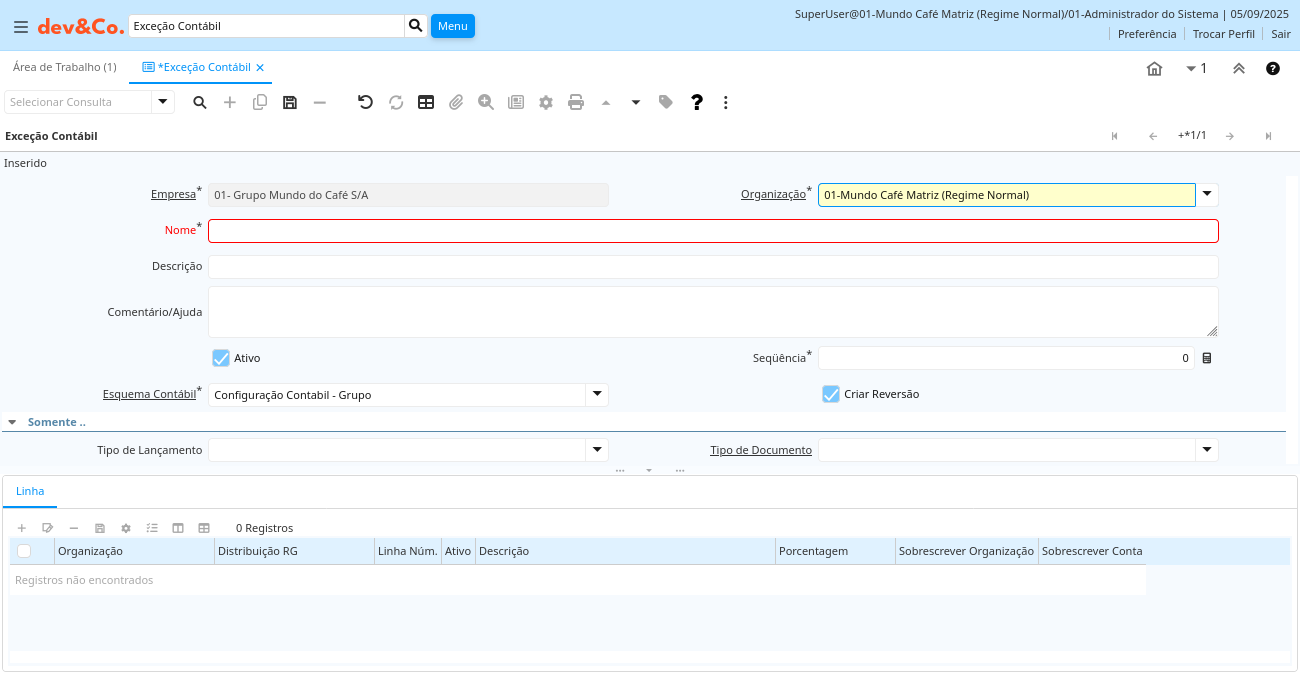Click the blue Menu button
This screenshot has height=674, width=1300.
(453, 26)
